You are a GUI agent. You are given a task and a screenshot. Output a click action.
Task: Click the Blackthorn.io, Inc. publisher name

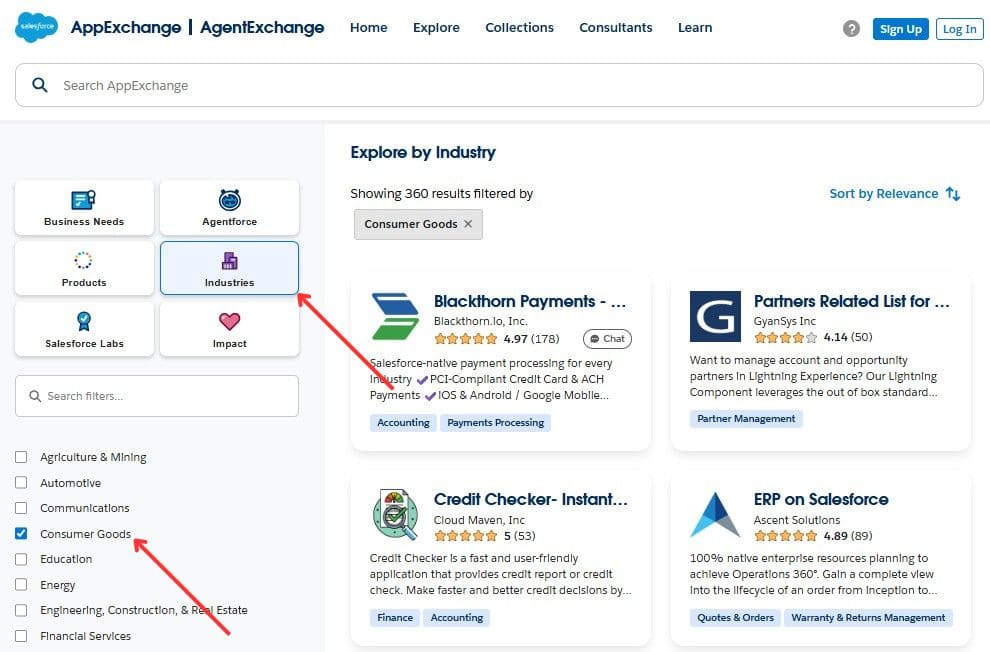[x=480, y=321]
